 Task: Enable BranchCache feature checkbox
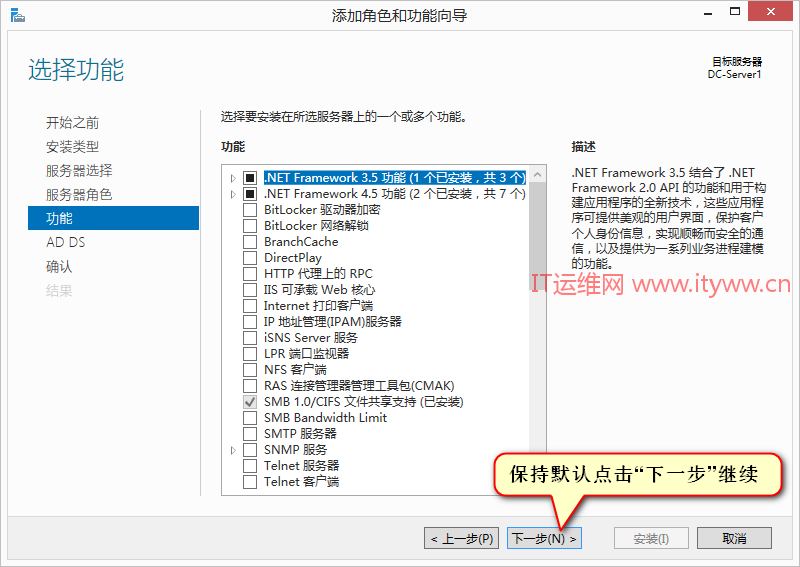(x=250, y=242)
